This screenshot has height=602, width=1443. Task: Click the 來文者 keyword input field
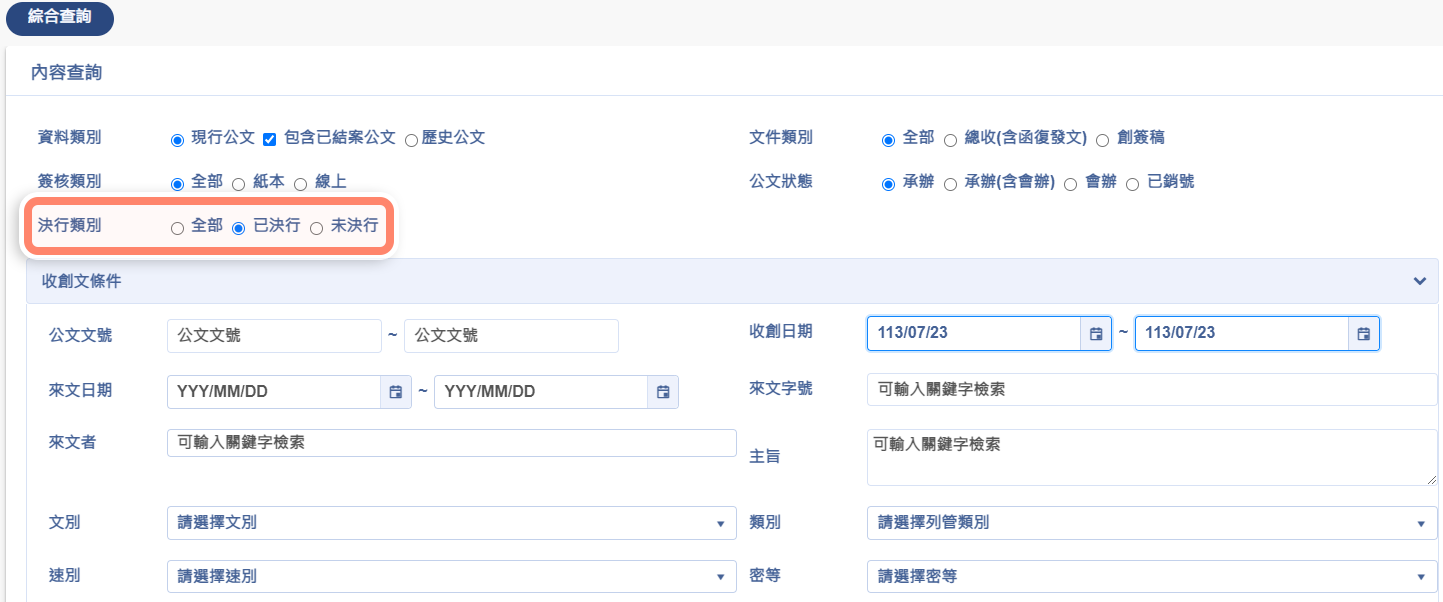coord(451,443)
